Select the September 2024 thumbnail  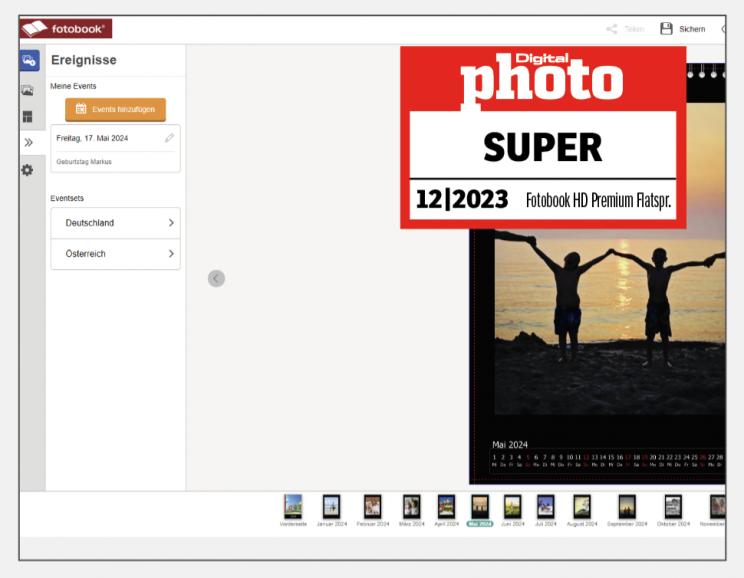(x=627, y=507)
